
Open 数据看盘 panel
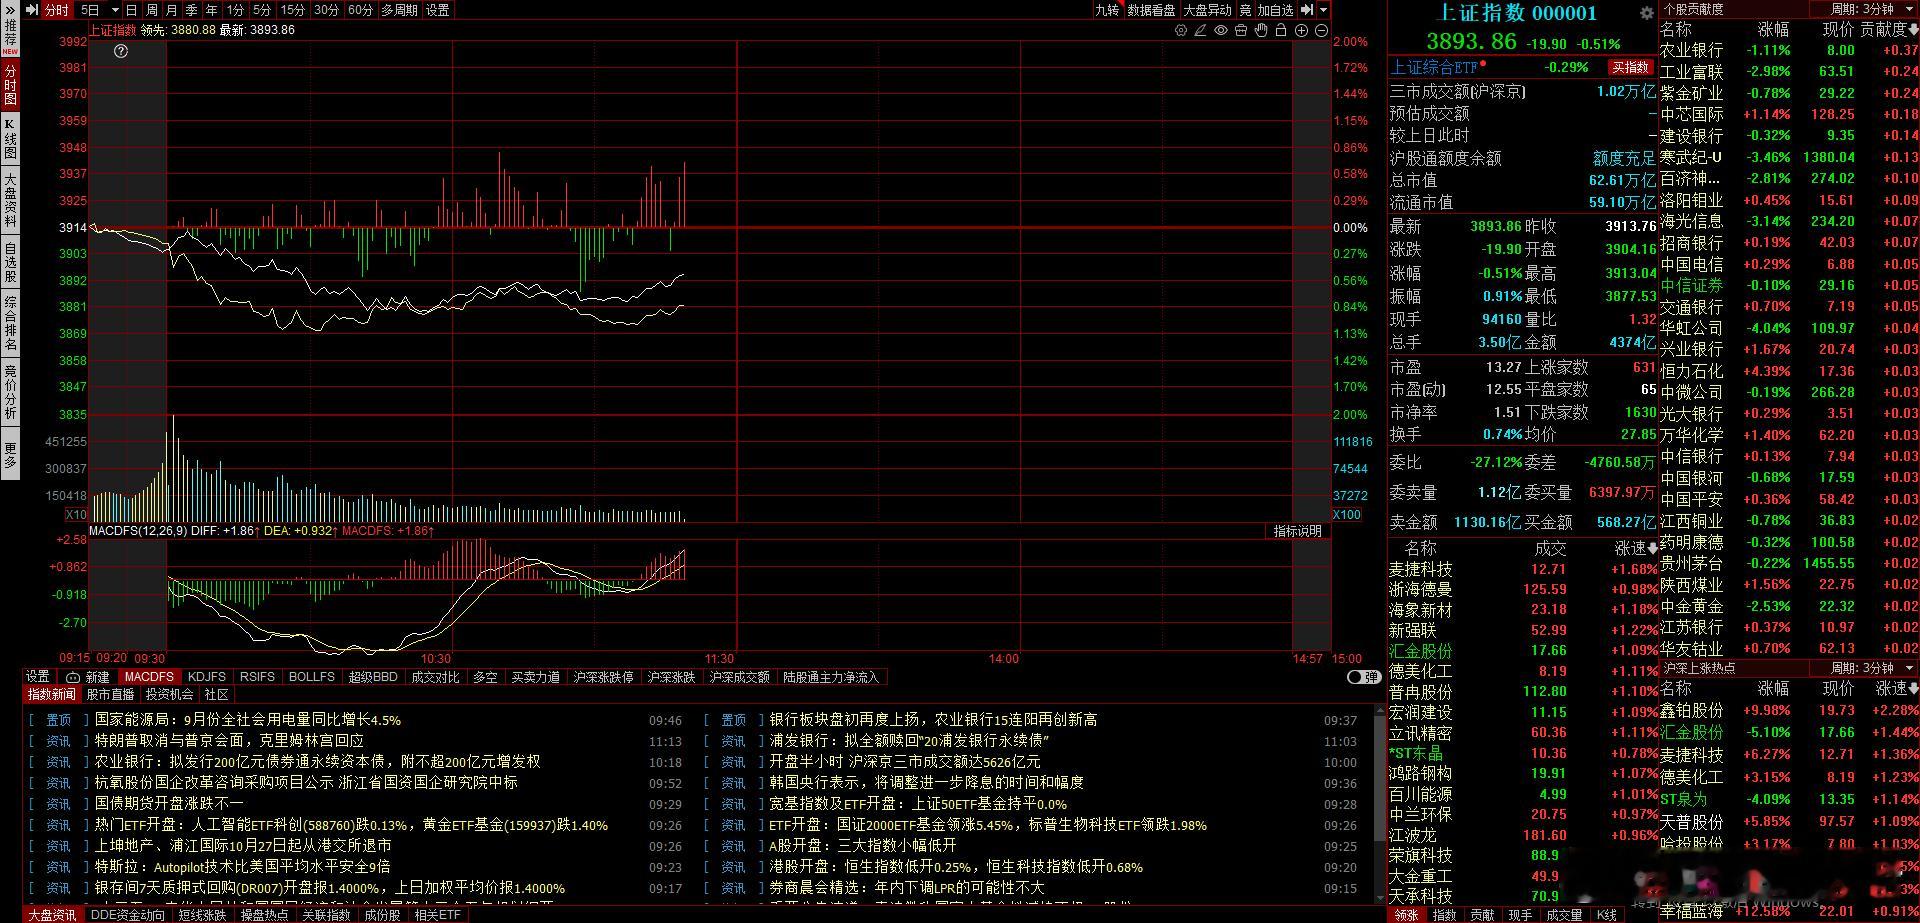point(1152,10)
